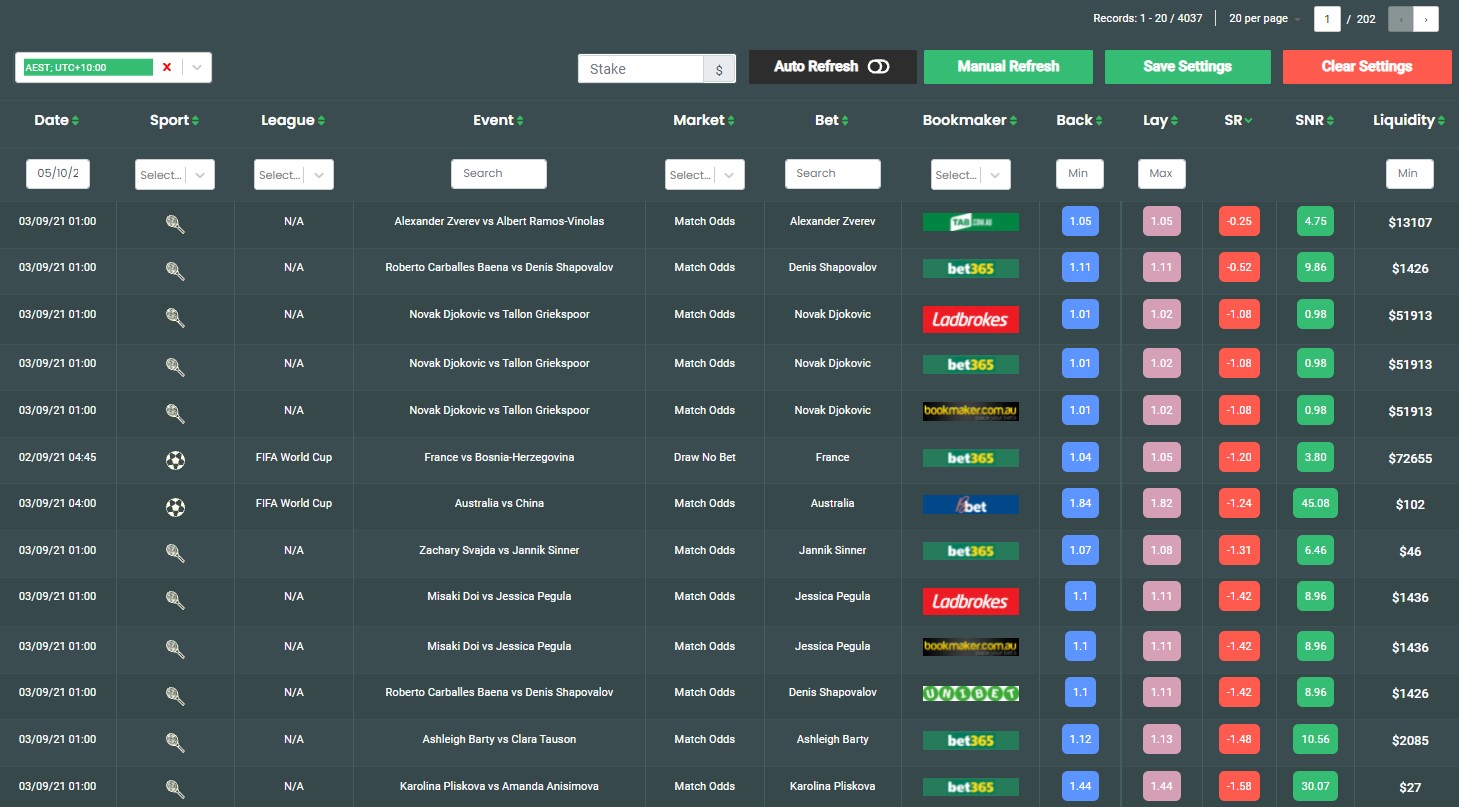This screenshot has height=807, width=1459.
Task: Click event Ashleigh Barty vs Clara Tauson
Action: point(499,740)
